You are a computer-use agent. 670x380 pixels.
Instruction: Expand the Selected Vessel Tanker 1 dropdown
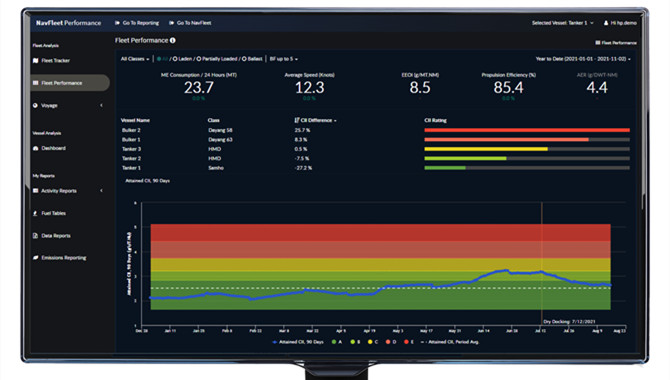pos(562,23)
